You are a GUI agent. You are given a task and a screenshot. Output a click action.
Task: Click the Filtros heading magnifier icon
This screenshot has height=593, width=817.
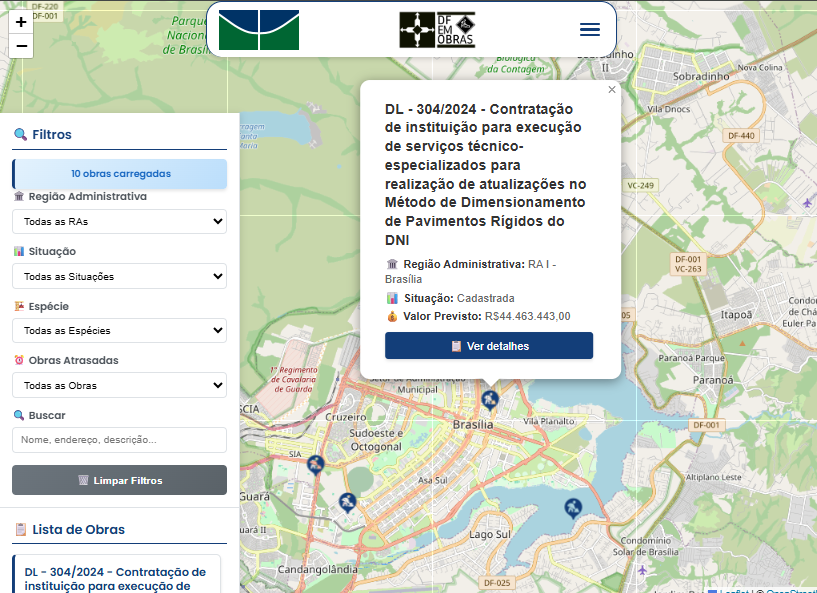tap(20, 134)
